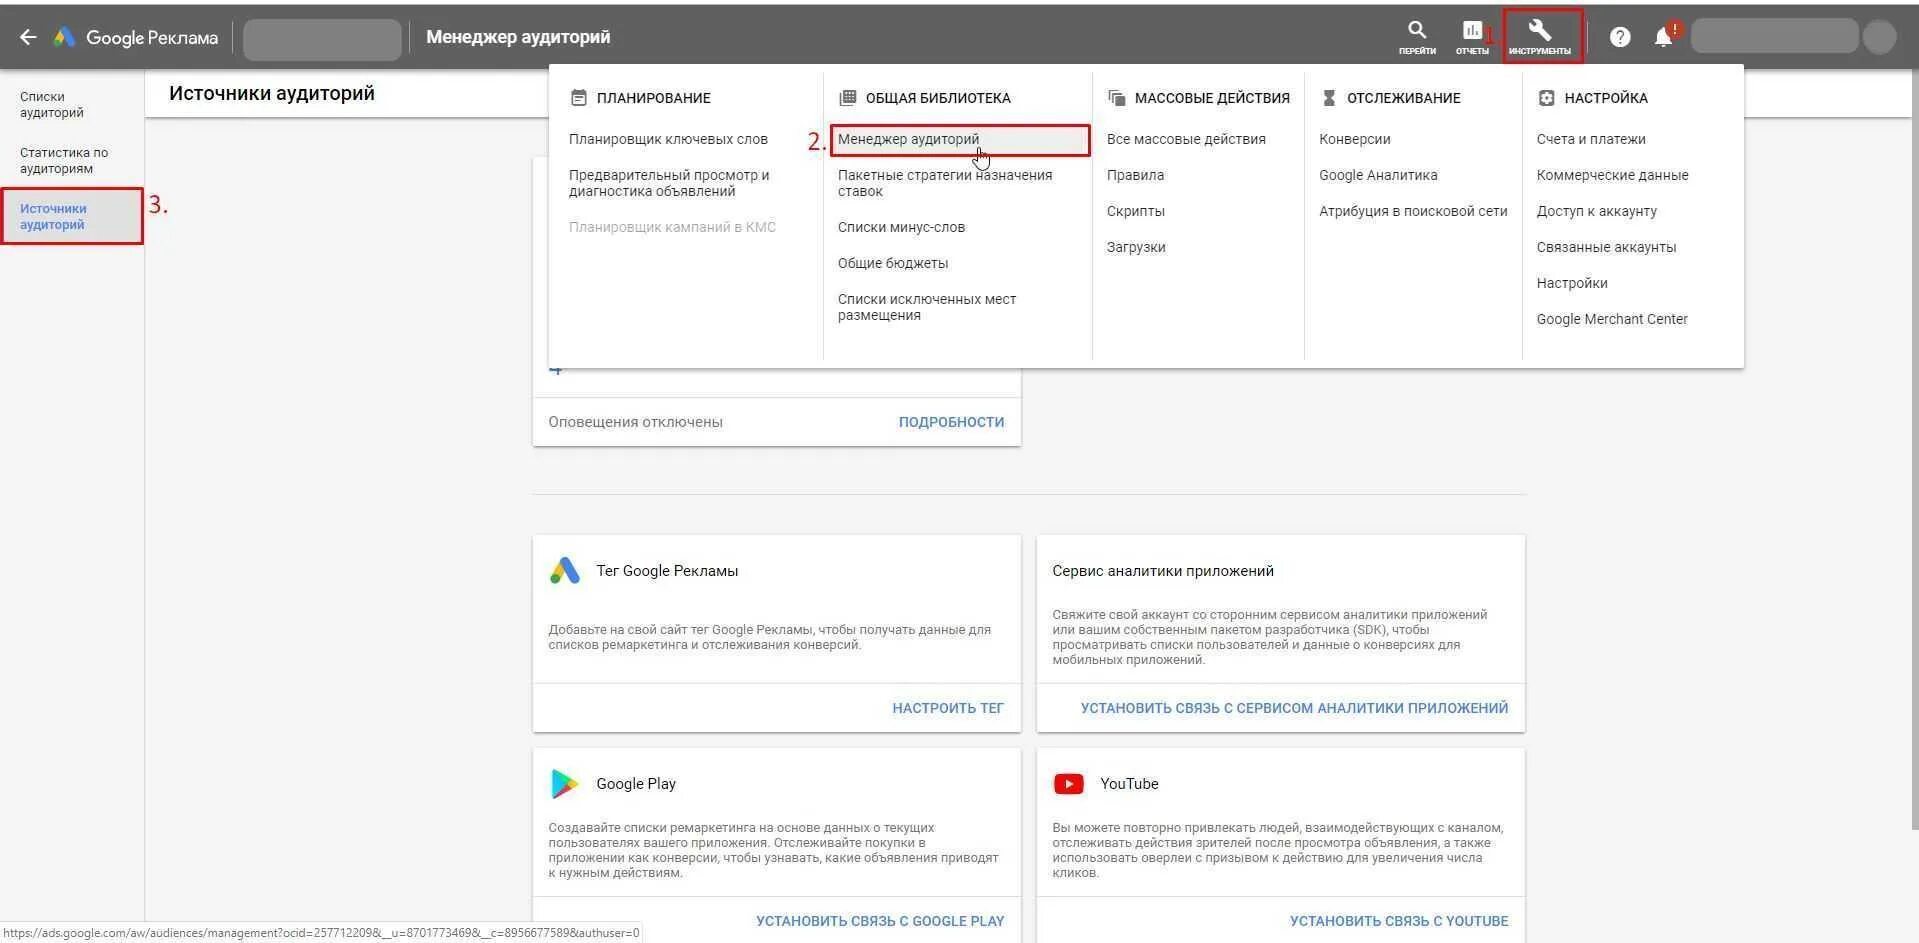Open Пакетные стратегии назначения ставок
The height and width of the screenshot is (943, 1919).
tap(945, 183)
